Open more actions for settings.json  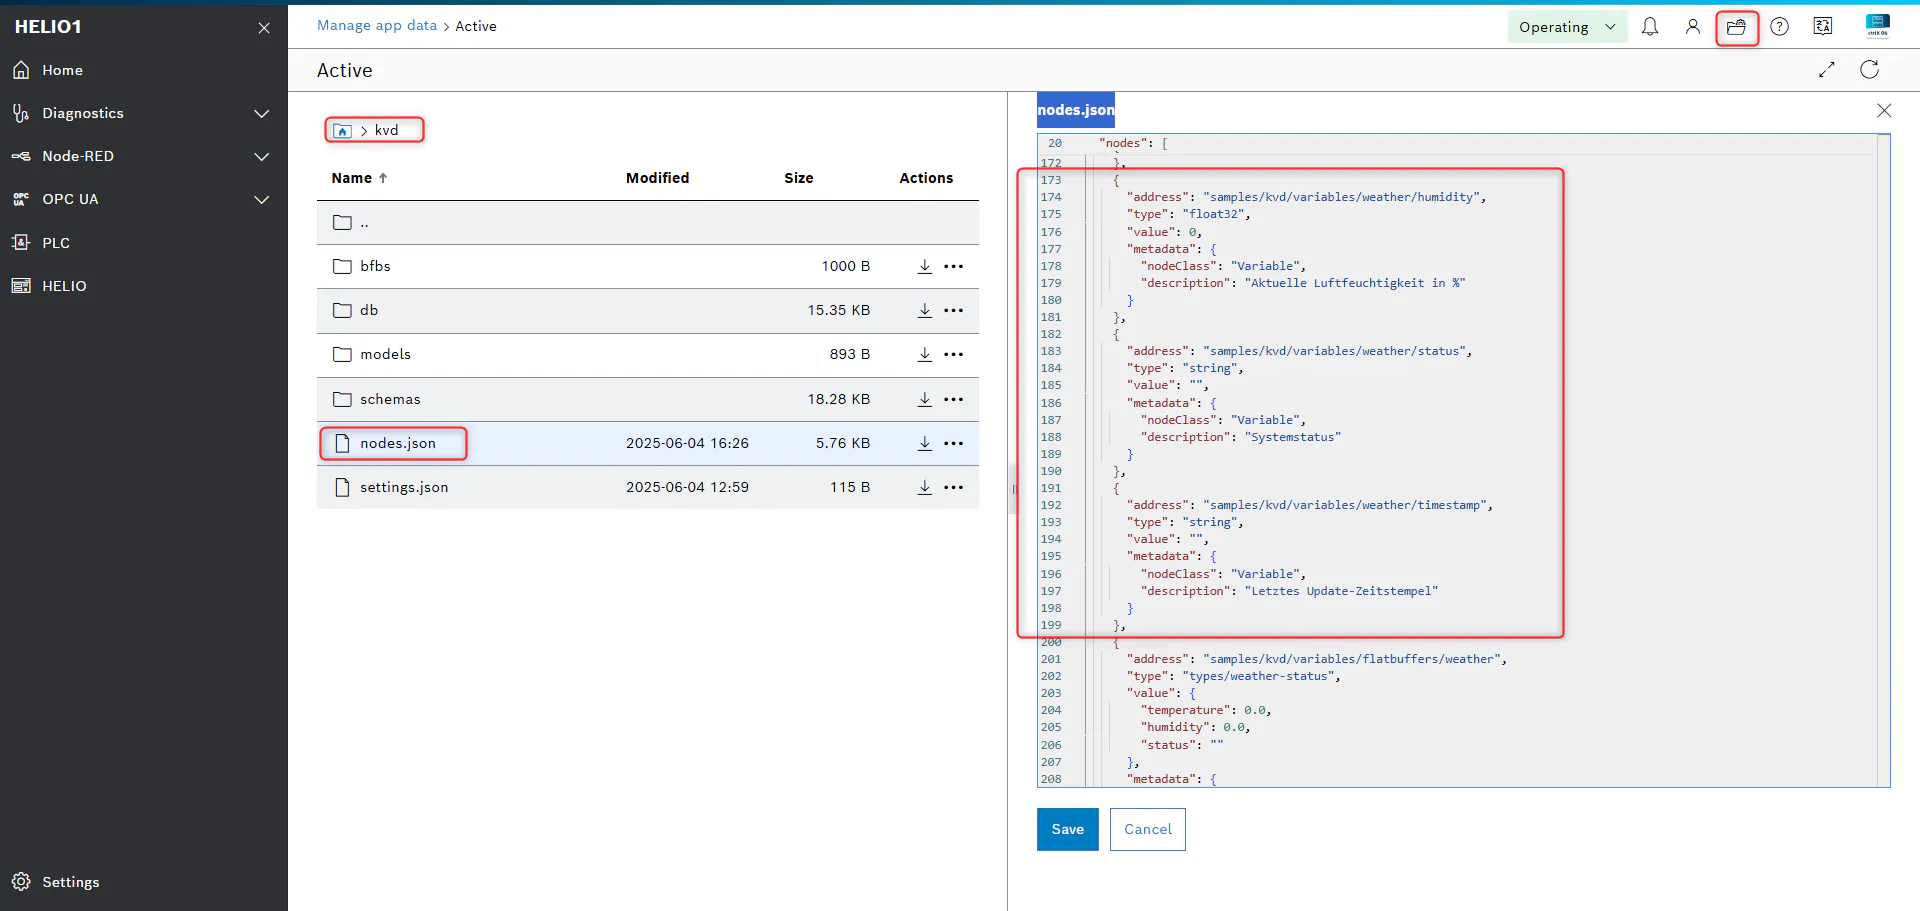(954, 487)
